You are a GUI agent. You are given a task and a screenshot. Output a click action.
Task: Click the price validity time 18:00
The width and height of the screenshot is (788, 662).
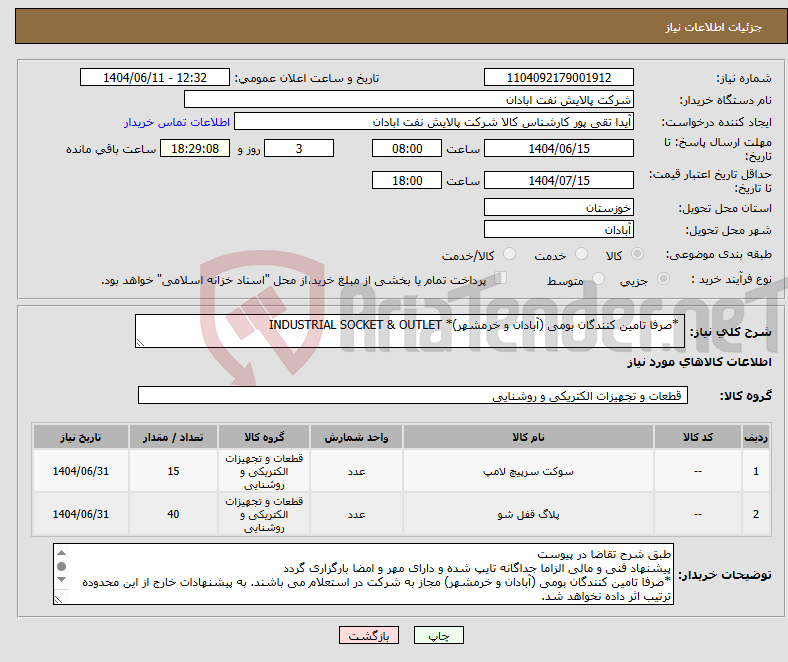(x=407, y=180)
